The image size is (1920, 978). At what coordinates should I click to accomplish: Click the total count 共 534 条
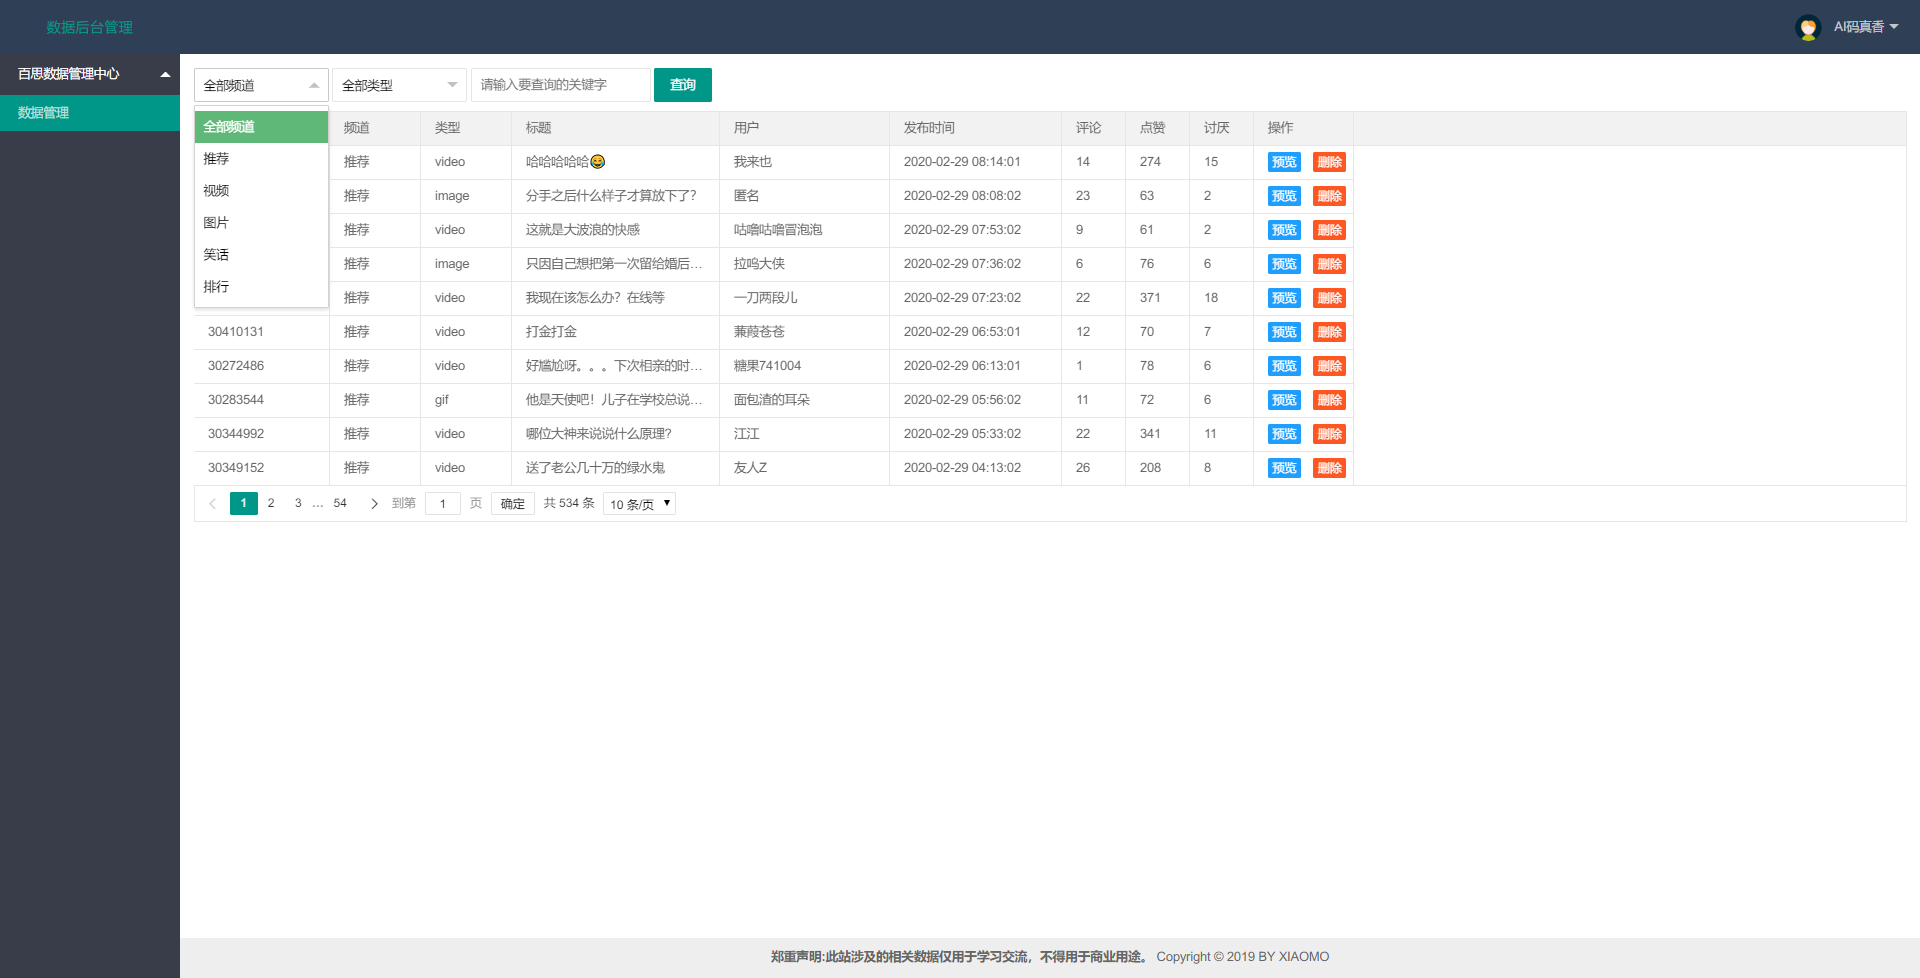pos(569,503)
